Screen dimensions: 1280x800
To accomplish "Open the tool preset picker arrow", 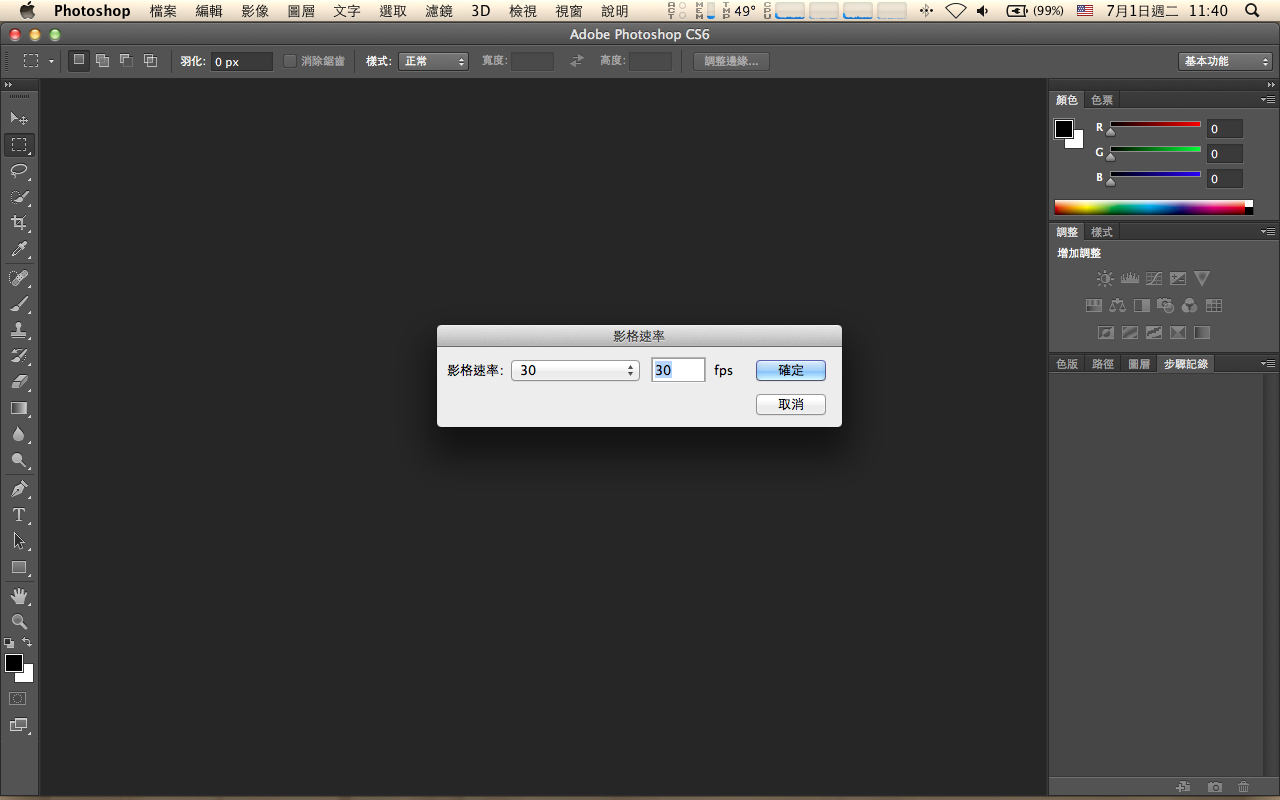I will click(x=51, y=61).
